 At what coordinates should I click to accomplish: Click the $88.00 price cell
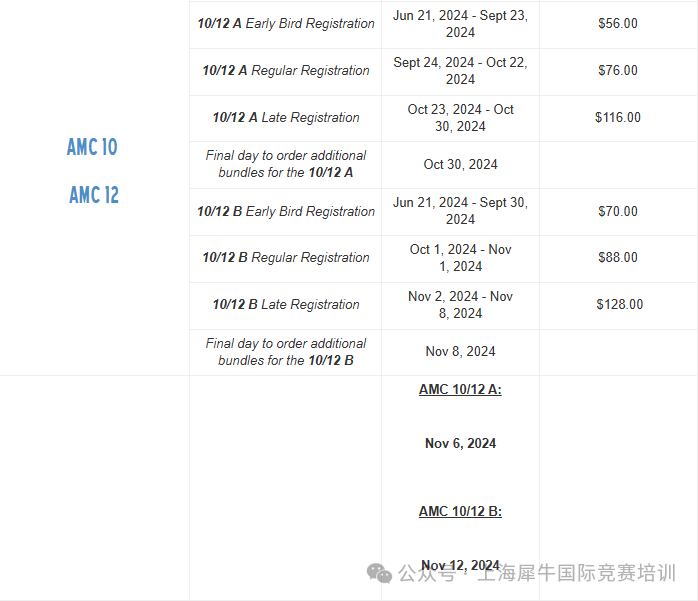[618, 258]
